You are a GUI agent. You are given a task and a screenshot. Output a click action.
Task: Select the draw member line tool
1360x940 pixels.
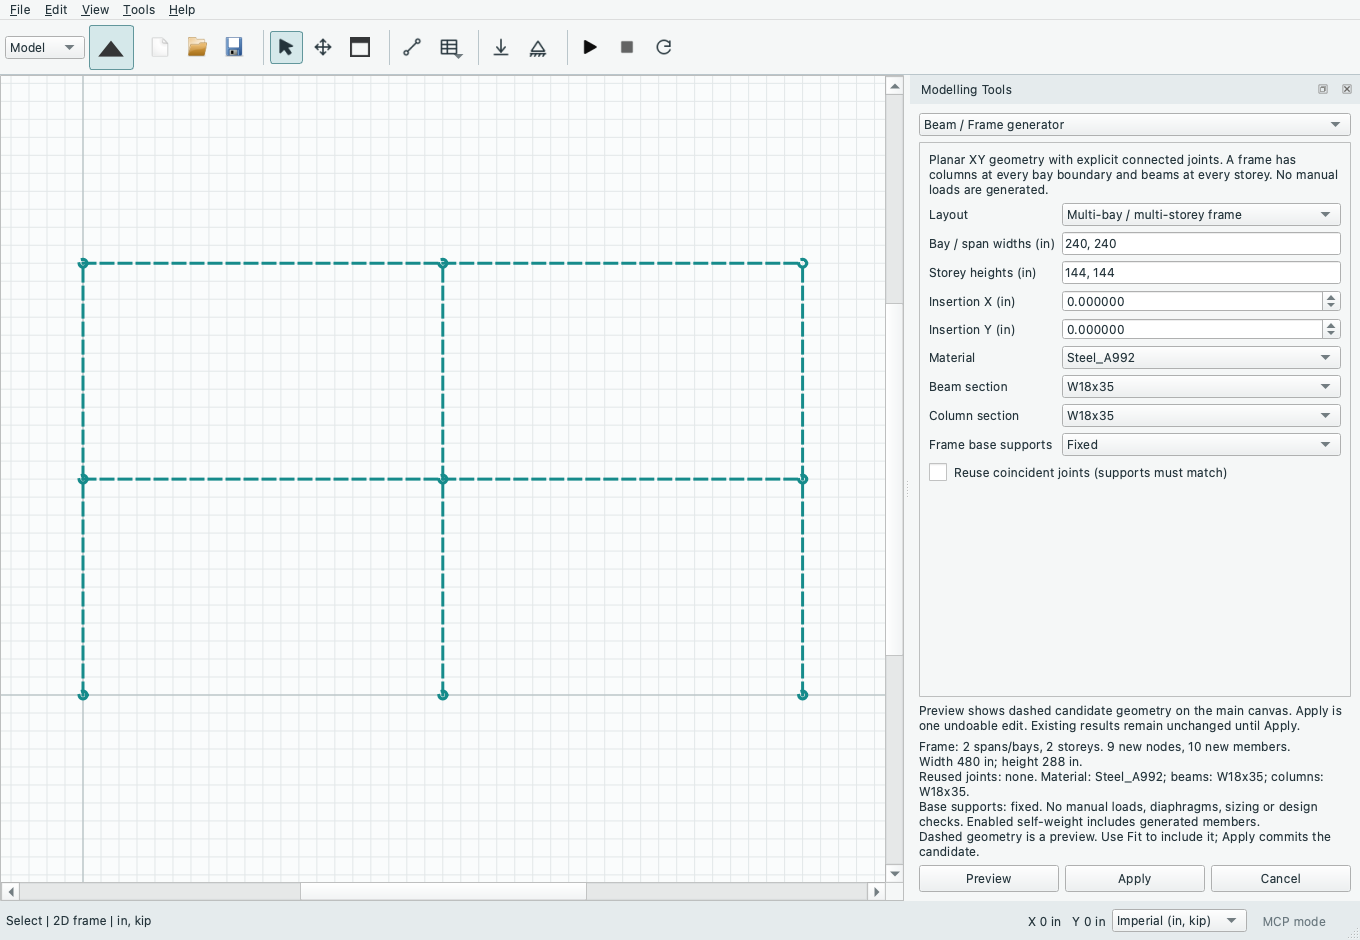pos(412,47)
